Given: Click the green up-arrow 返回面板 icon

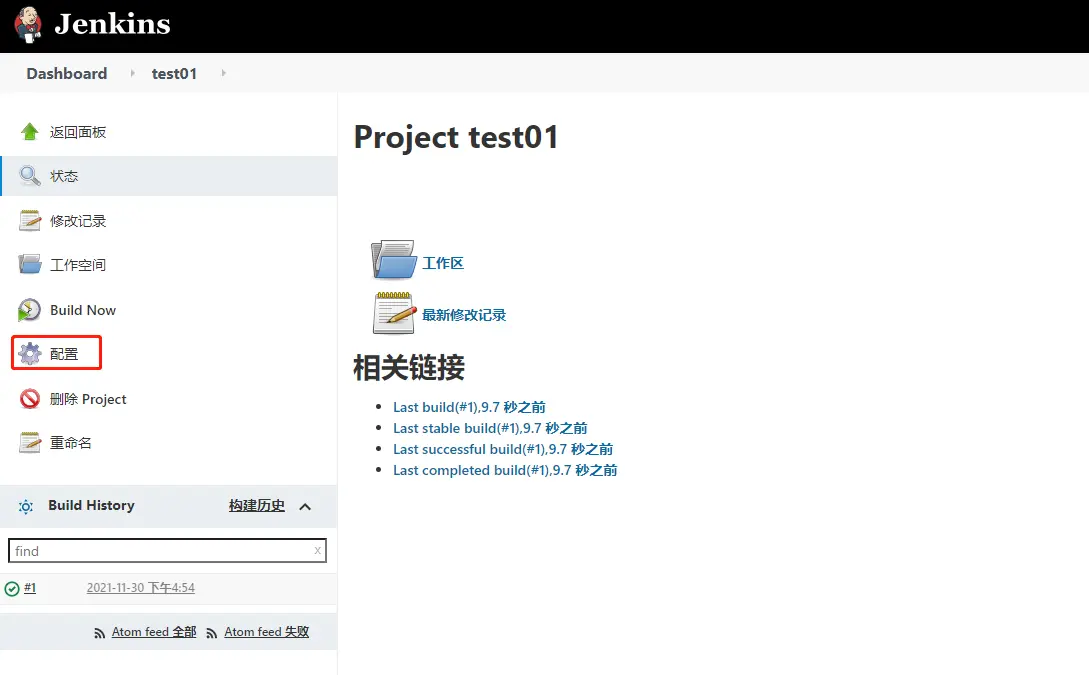Looking at the screenshot, I should pyautogui.click(x=30, y=132).
